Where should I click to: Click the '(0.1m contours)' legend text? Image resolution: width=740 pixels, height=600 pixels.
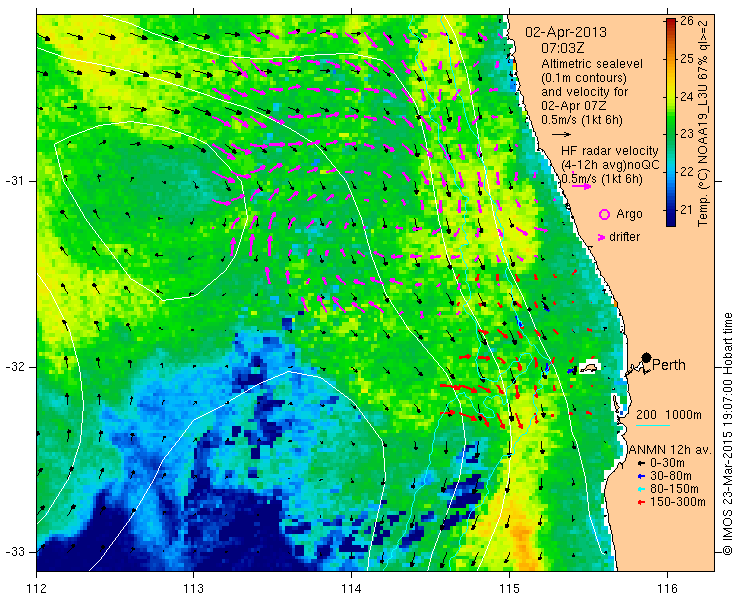tap(584, 77)
